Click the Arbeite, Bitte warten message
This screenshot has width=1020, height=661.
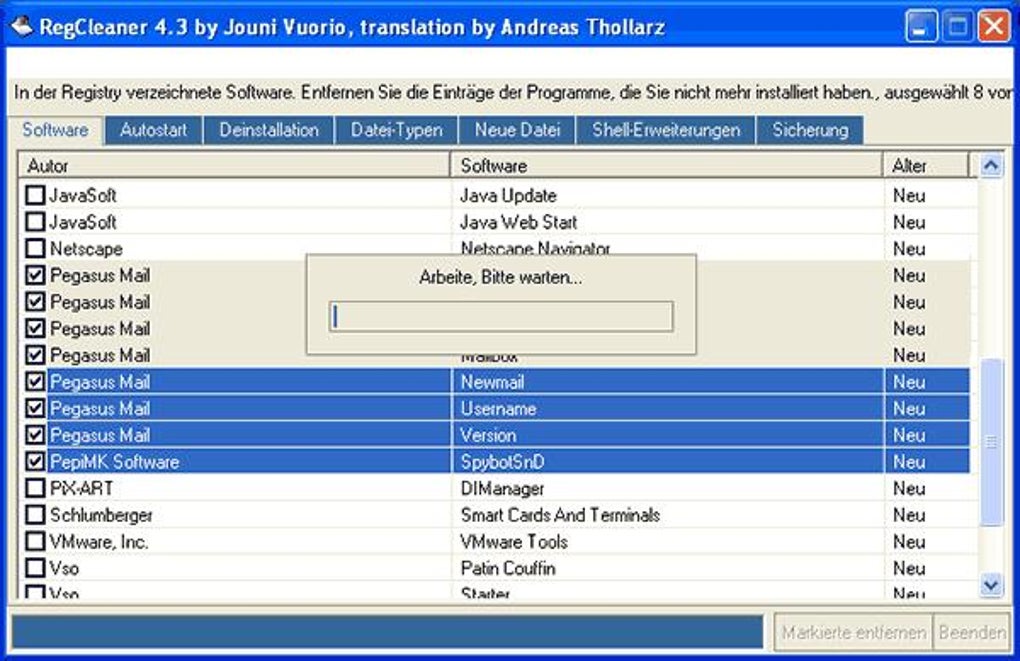[x=501, y=277]
